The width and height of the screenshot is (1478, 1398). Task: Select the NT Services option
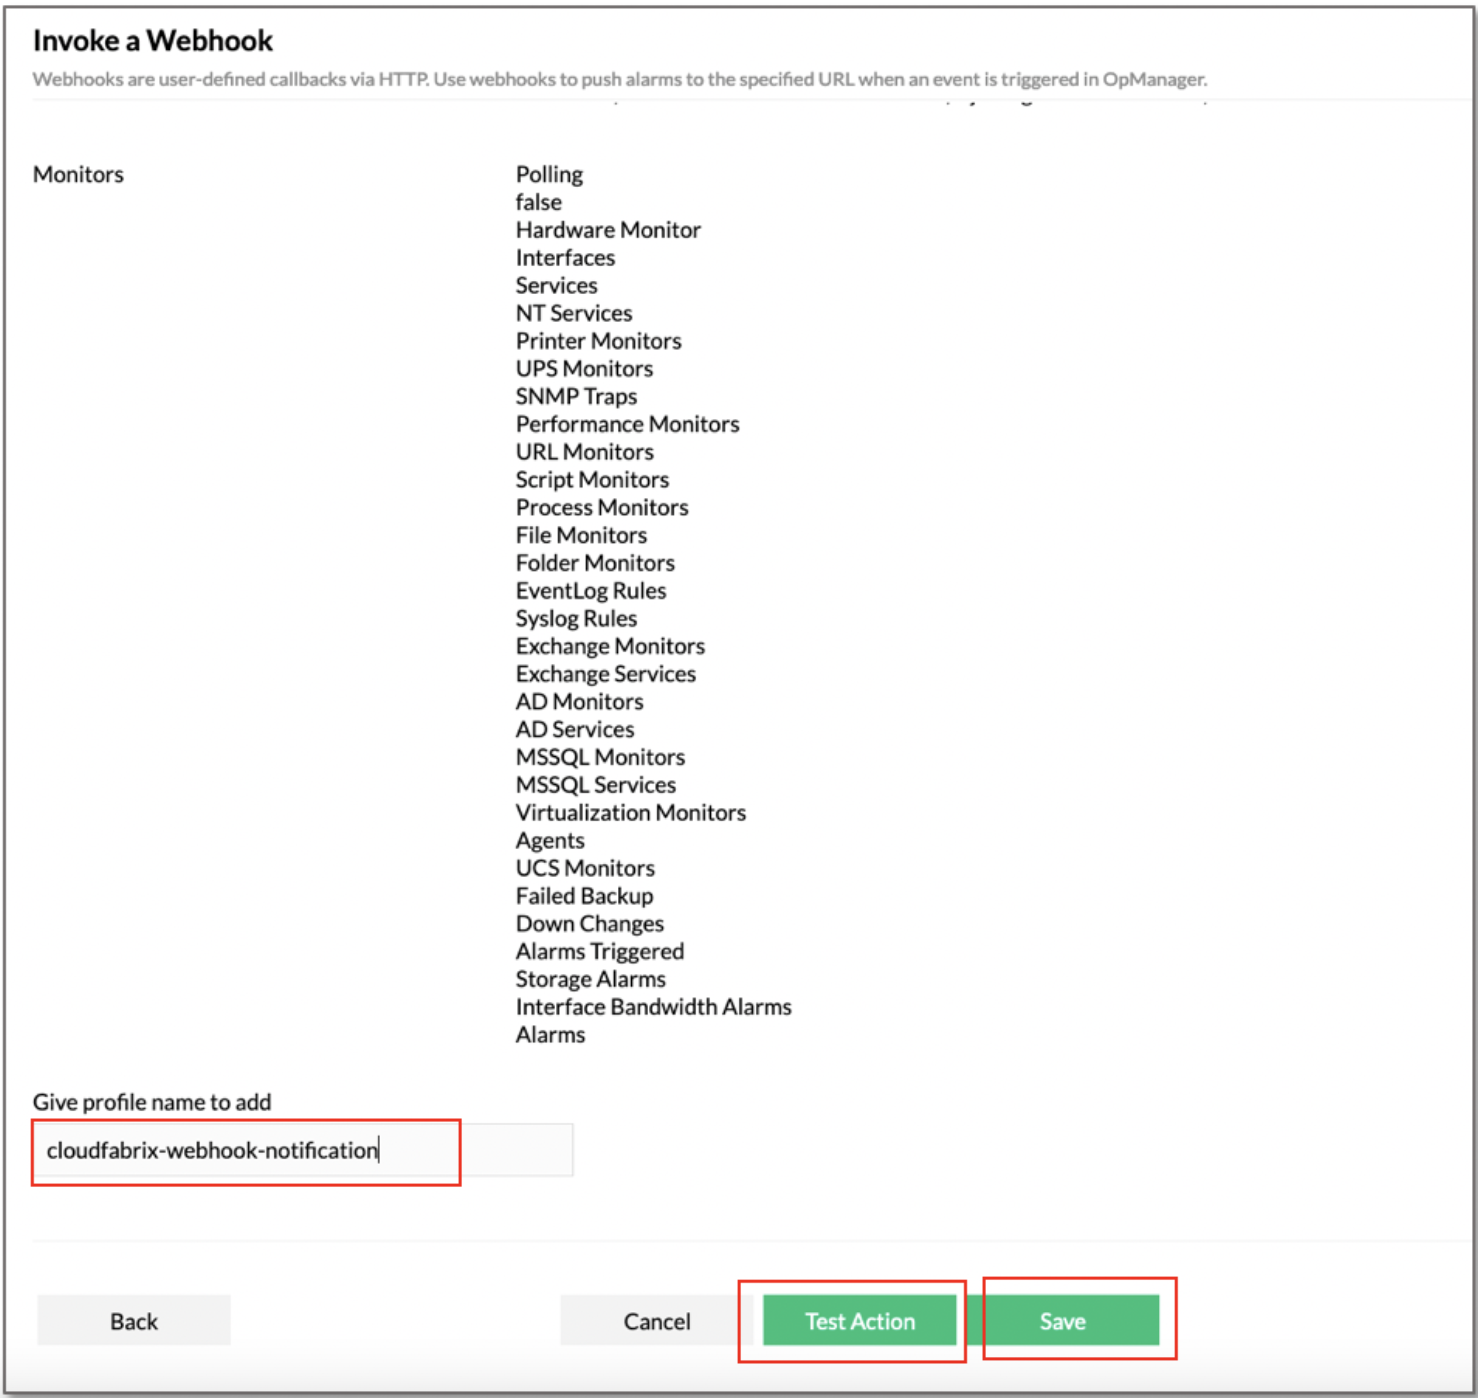point(573,312)
